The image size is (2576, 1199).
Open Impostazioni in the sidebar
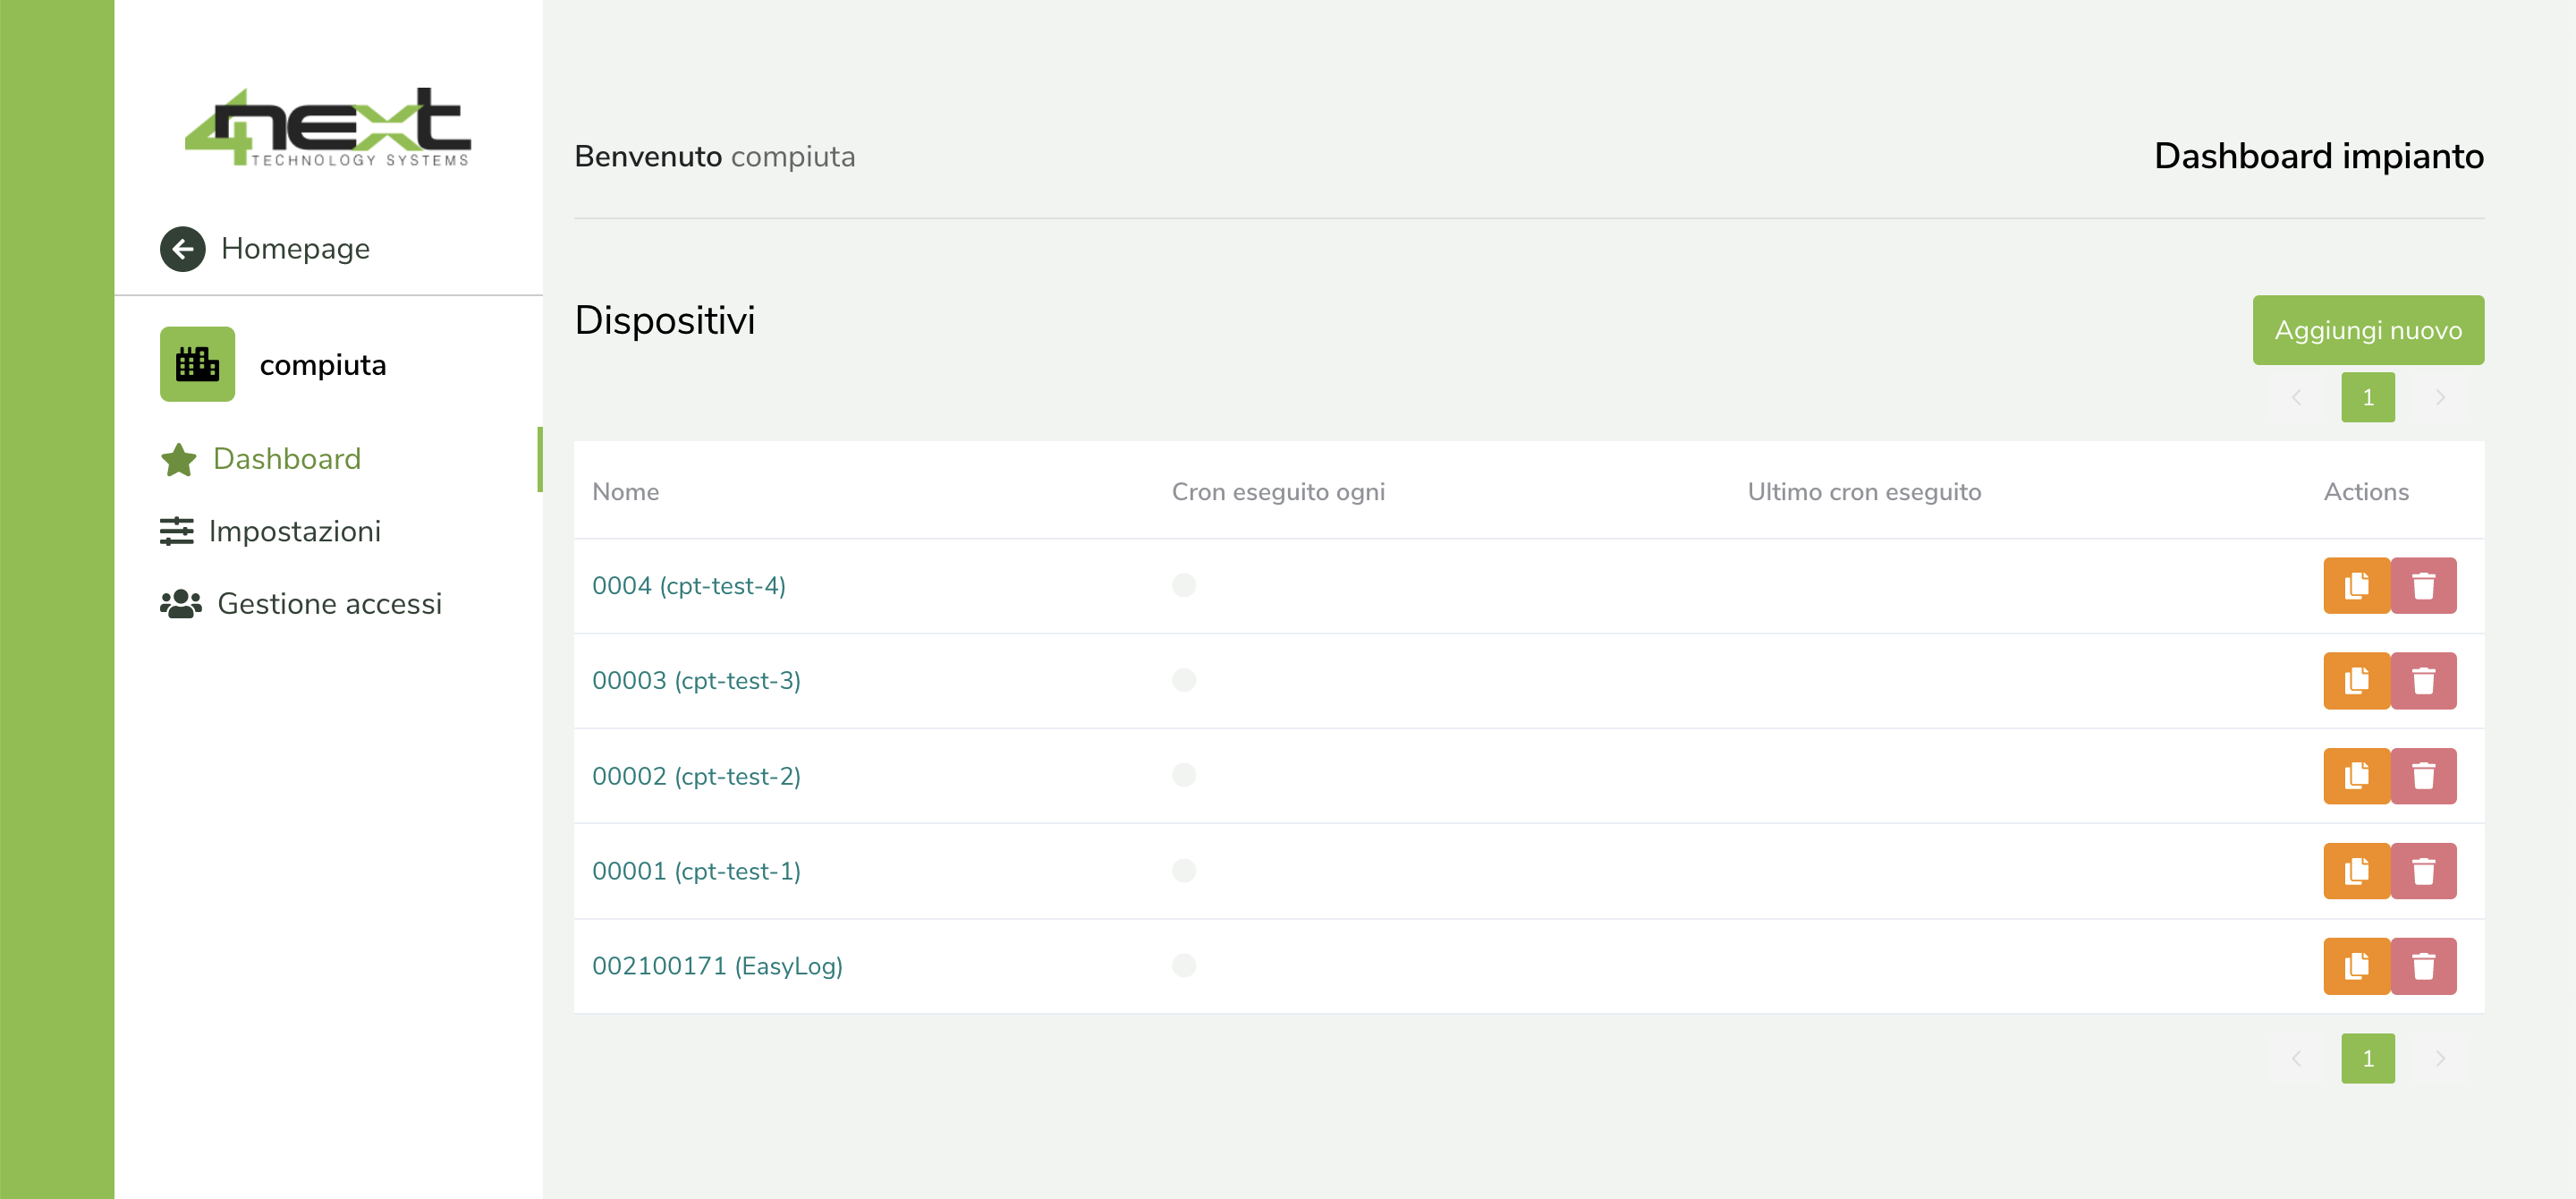point(293,531)
